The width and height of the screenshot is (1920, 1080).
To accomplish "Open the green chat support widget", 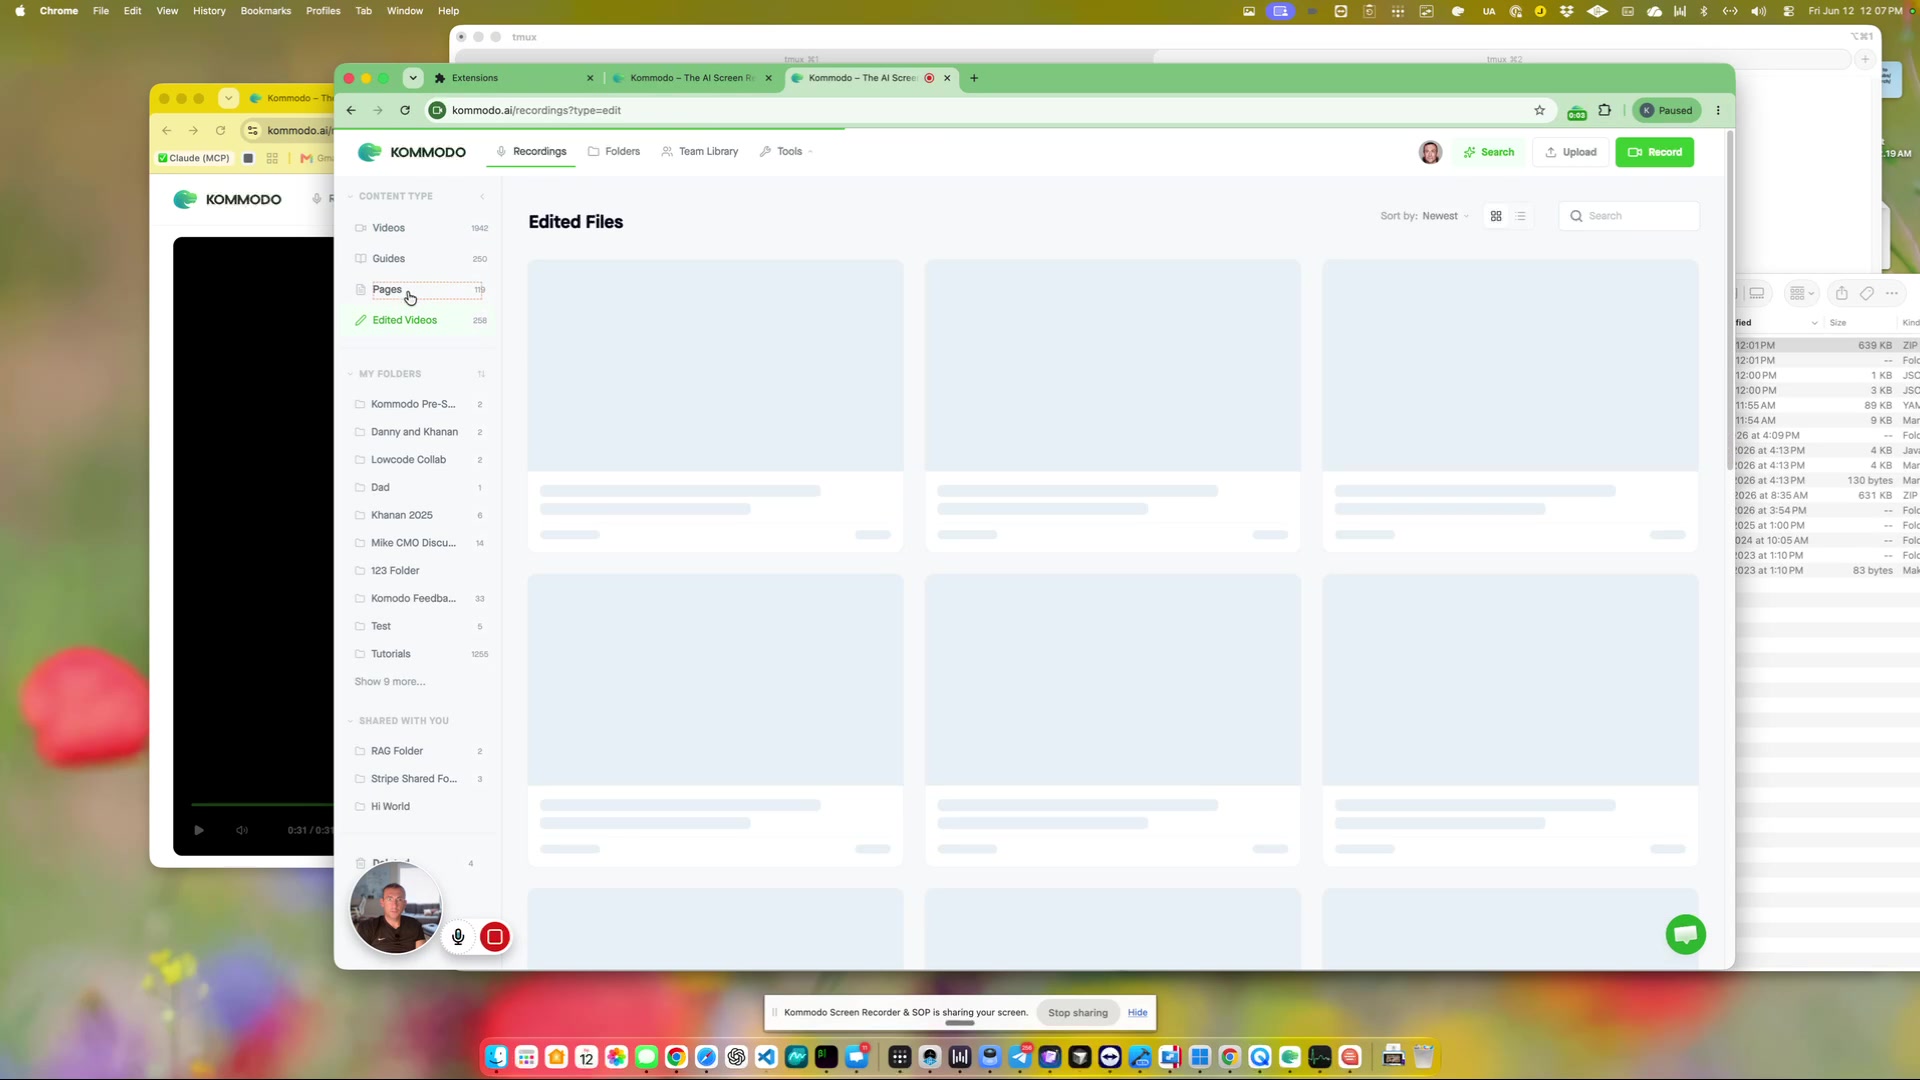I will tap(1685, 935).
